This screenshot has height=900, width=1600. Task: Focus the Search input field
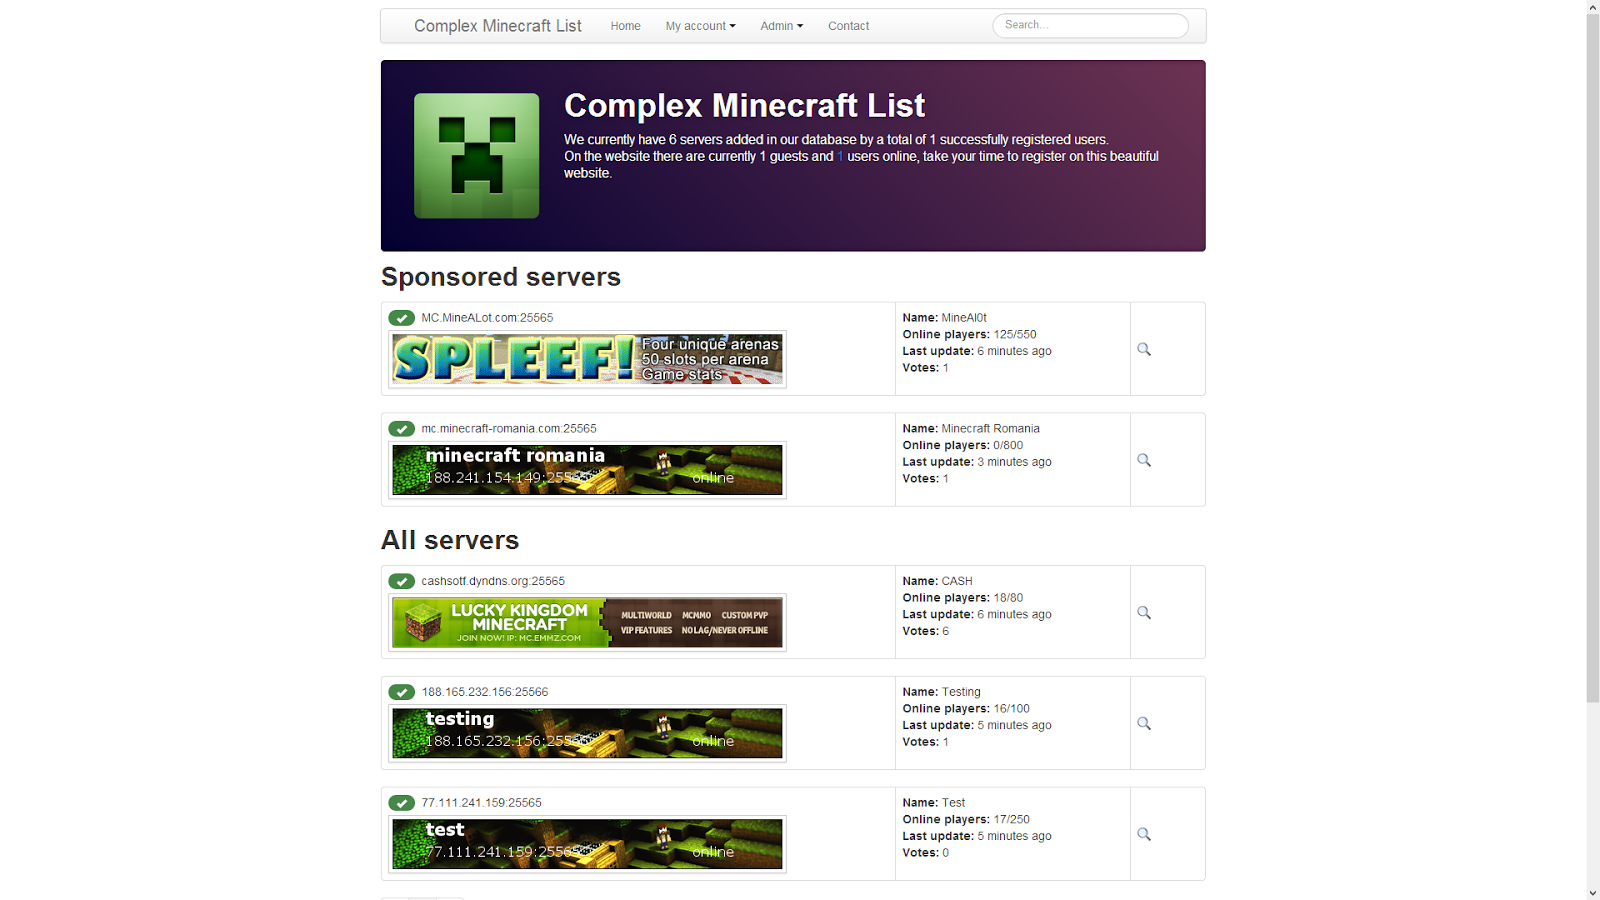point(1090,25)
